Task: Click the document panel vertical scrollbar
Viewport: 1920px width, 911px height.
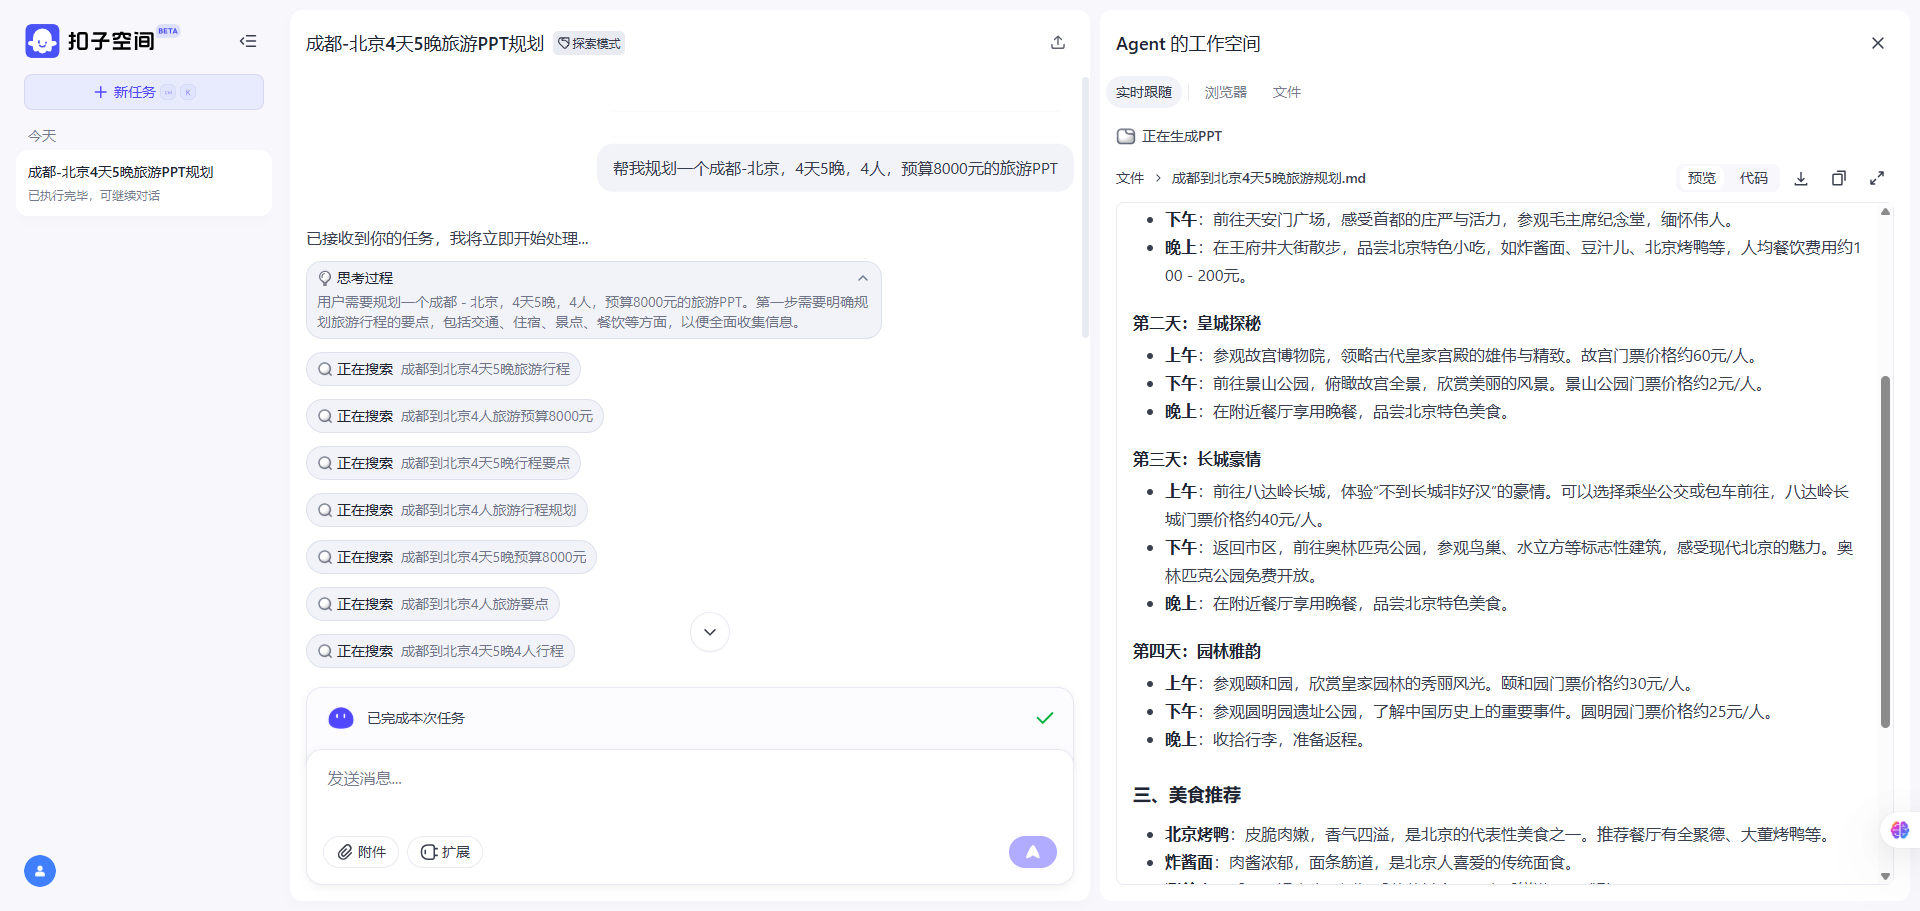Action: pyautogui.click(x=1885, y=550)
